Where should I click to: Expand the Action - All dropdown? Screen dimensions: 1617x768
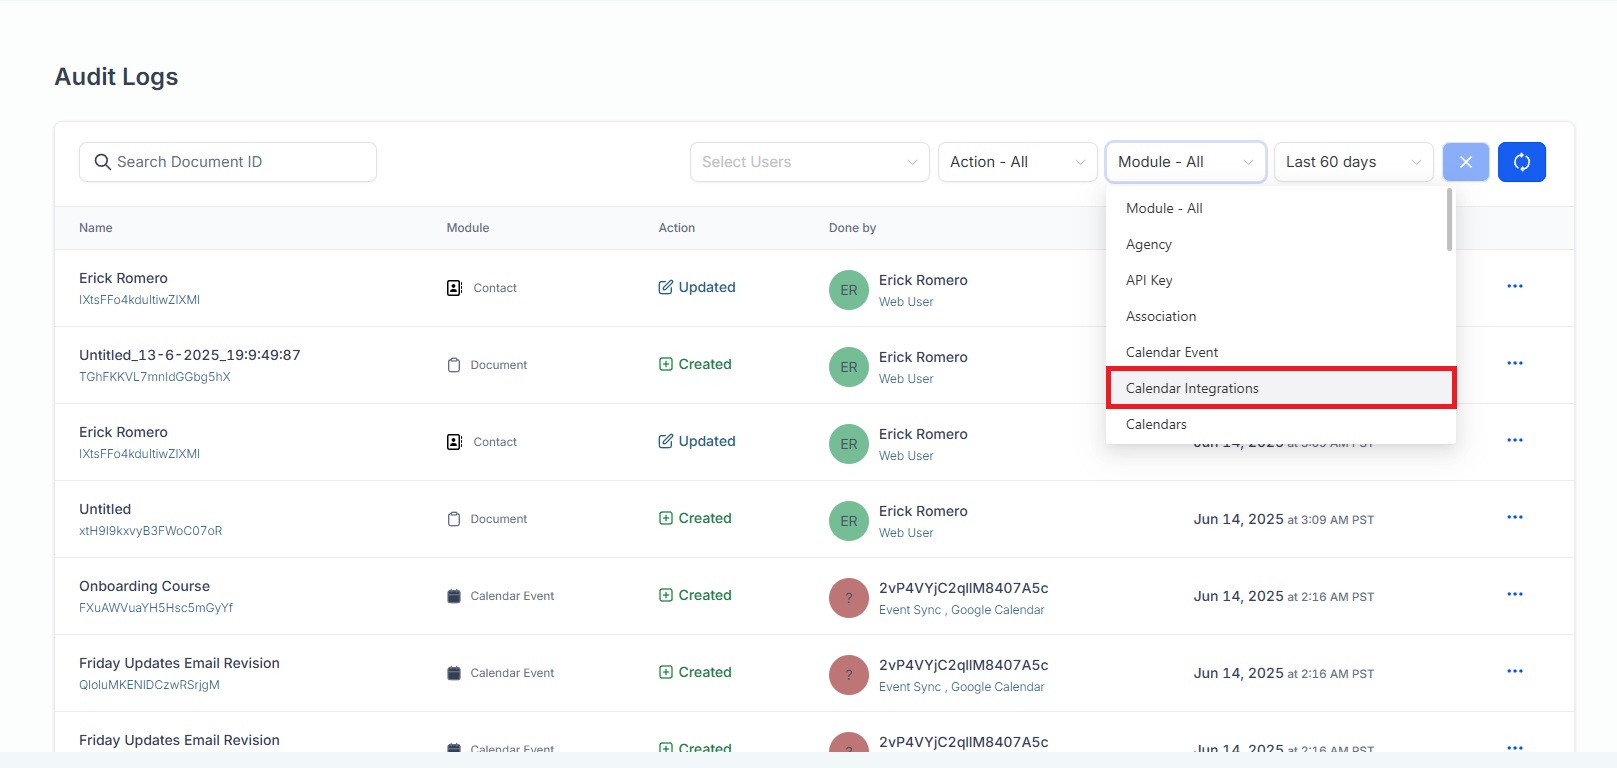click(x=1017, y=162)
